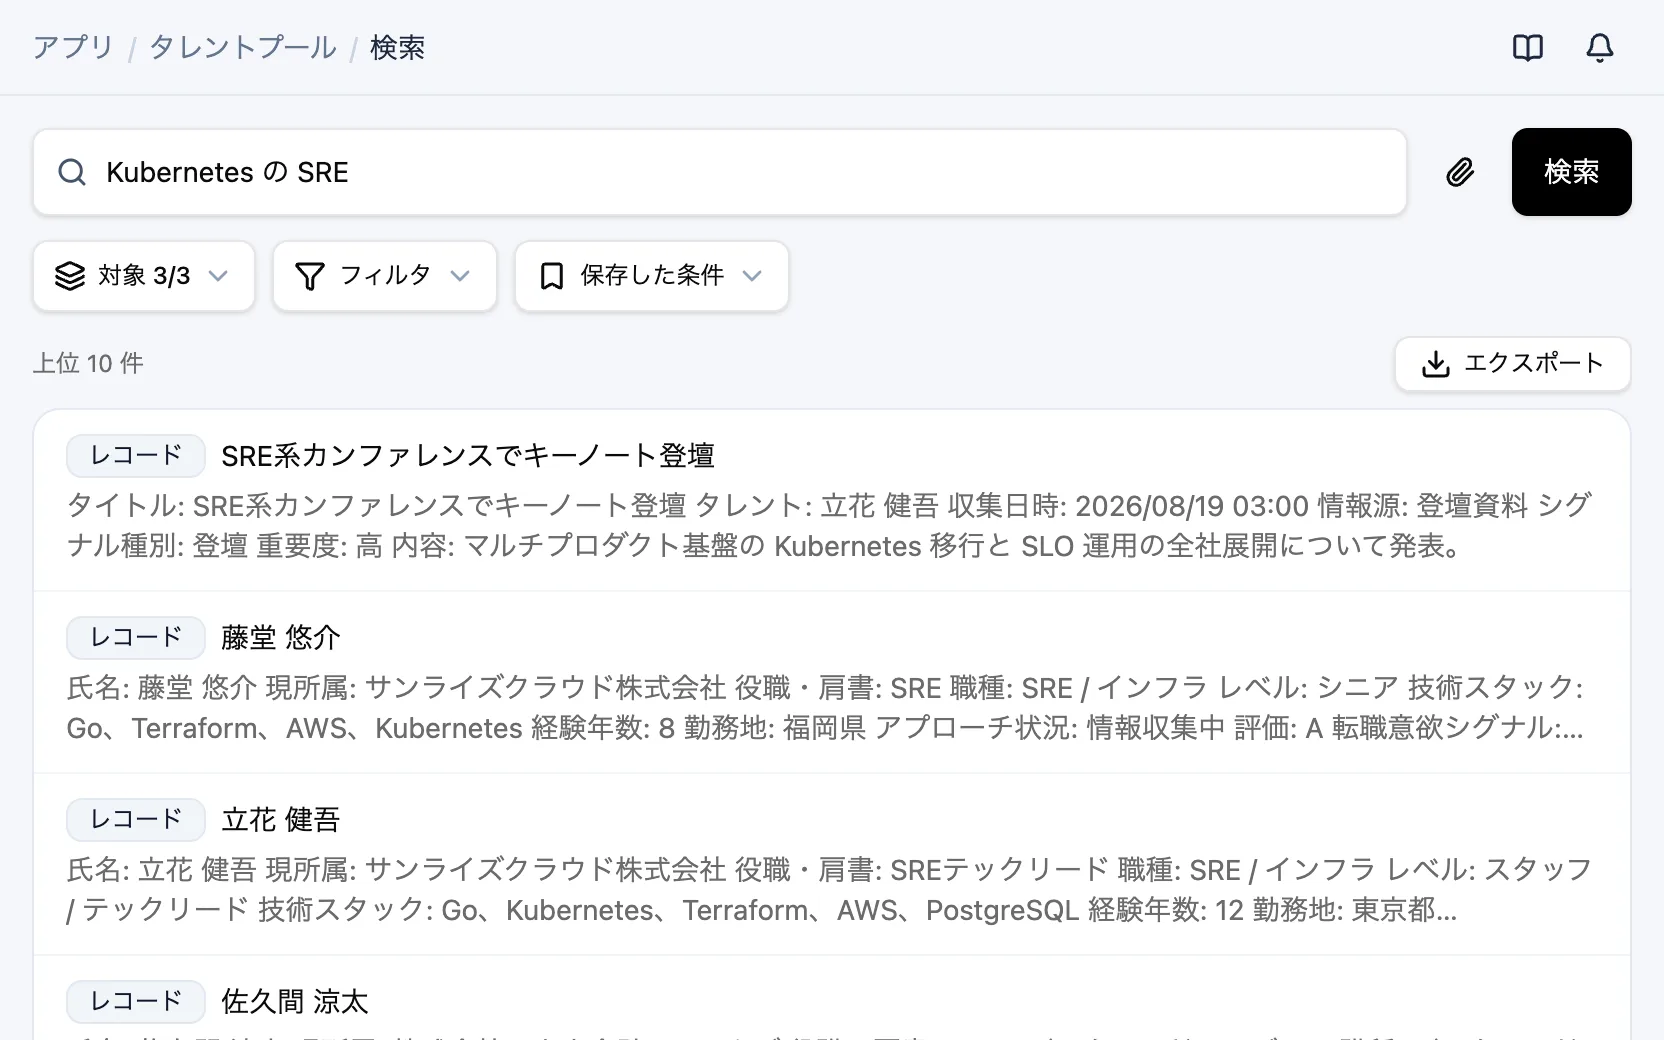The width and height of the screenshot is (1664, 1040).
Task: Click the paperclip attach icon
Action: tap(1460, 172)
